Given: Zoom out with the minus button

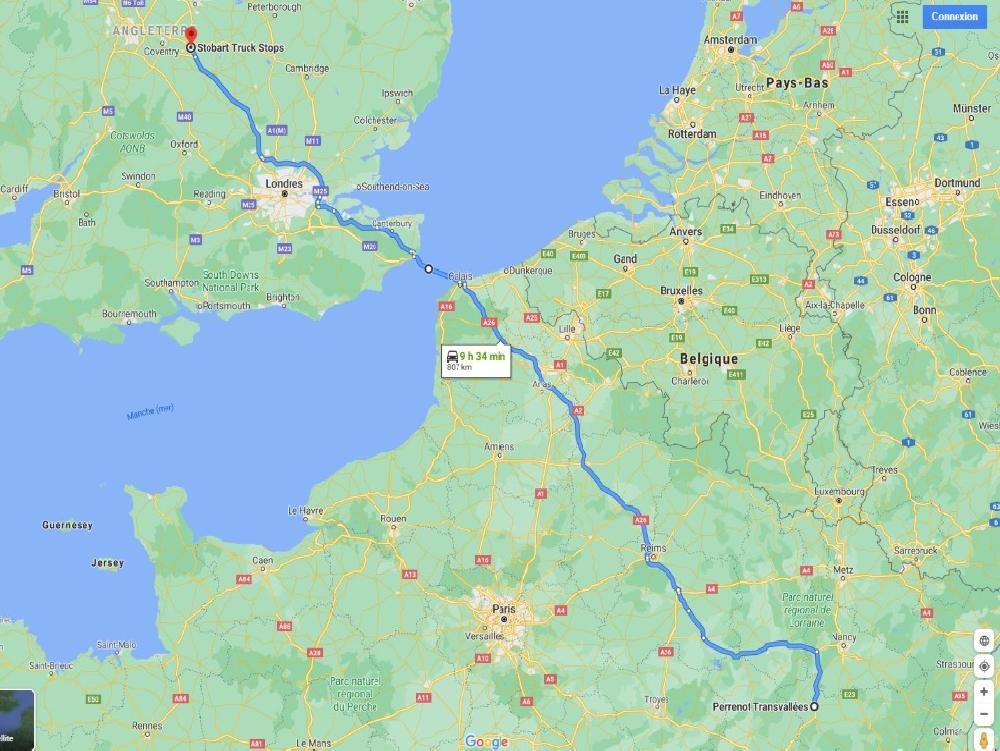Looking at the screenshot, I should pyautogui.click(x=984, y=713).
